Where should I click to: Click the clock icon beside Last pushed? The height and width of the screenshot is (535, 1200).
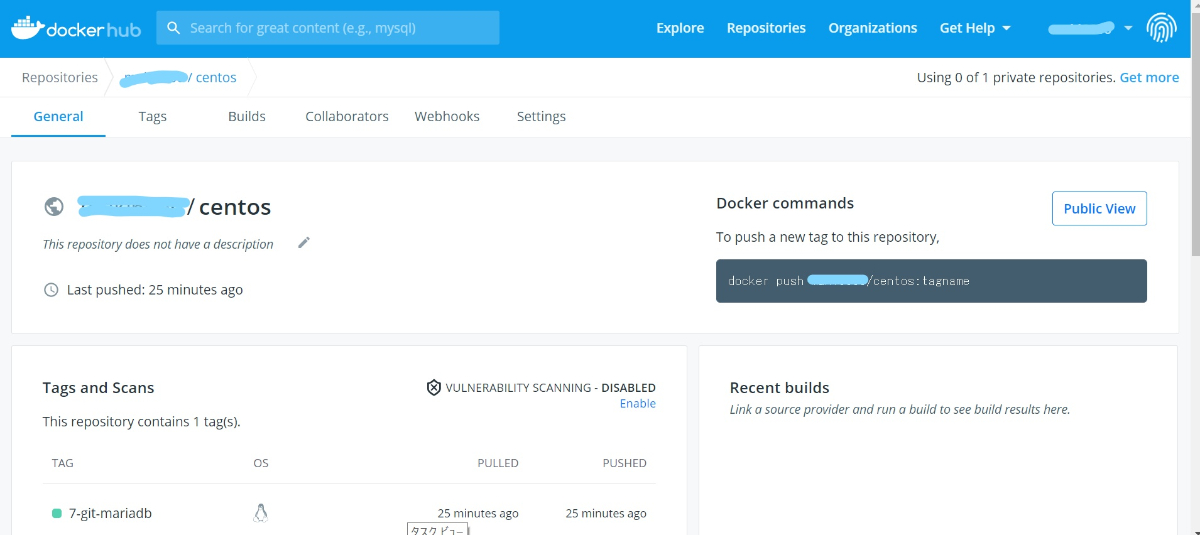pos(51,290)
